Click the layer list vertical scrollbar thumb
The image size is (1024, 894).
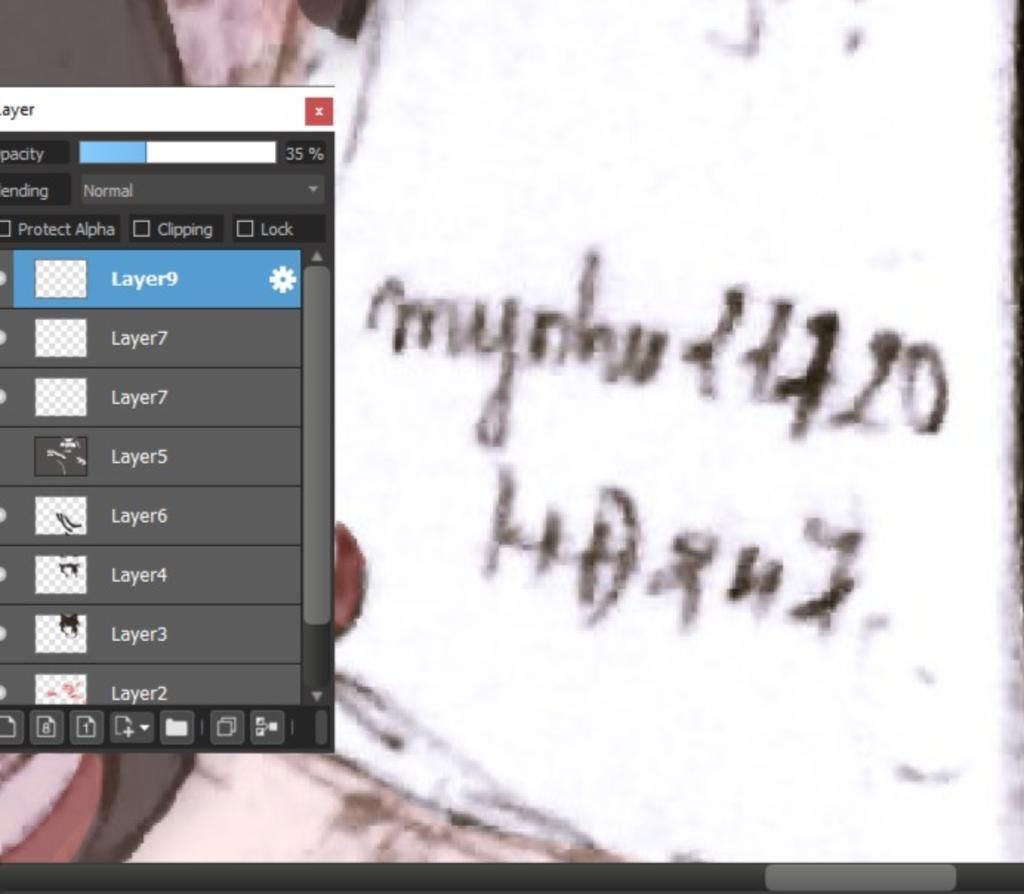(x=317, y=445)
